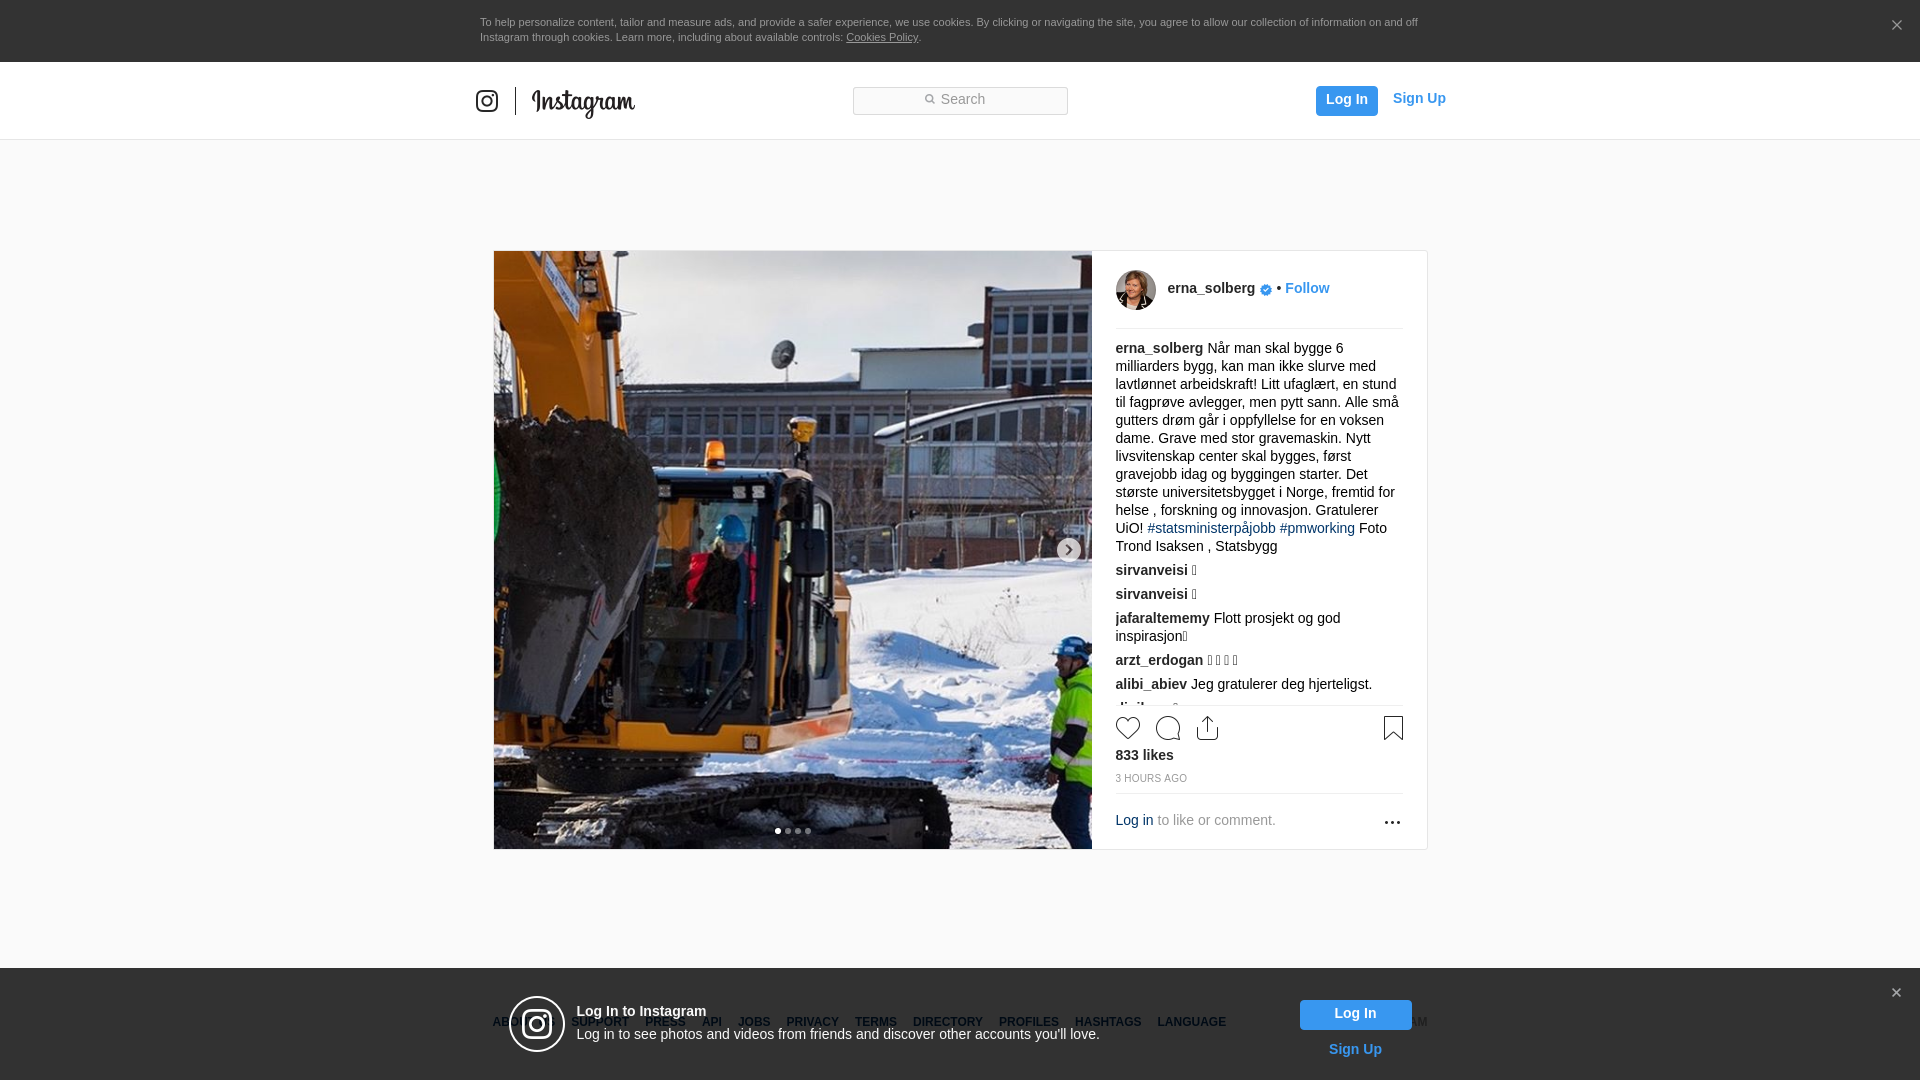The width and height of the screenshot is (1920, 1080).
Task: Dismiss the cookie notice banner
Action: pyautogui.click(x=1896, y=26)
